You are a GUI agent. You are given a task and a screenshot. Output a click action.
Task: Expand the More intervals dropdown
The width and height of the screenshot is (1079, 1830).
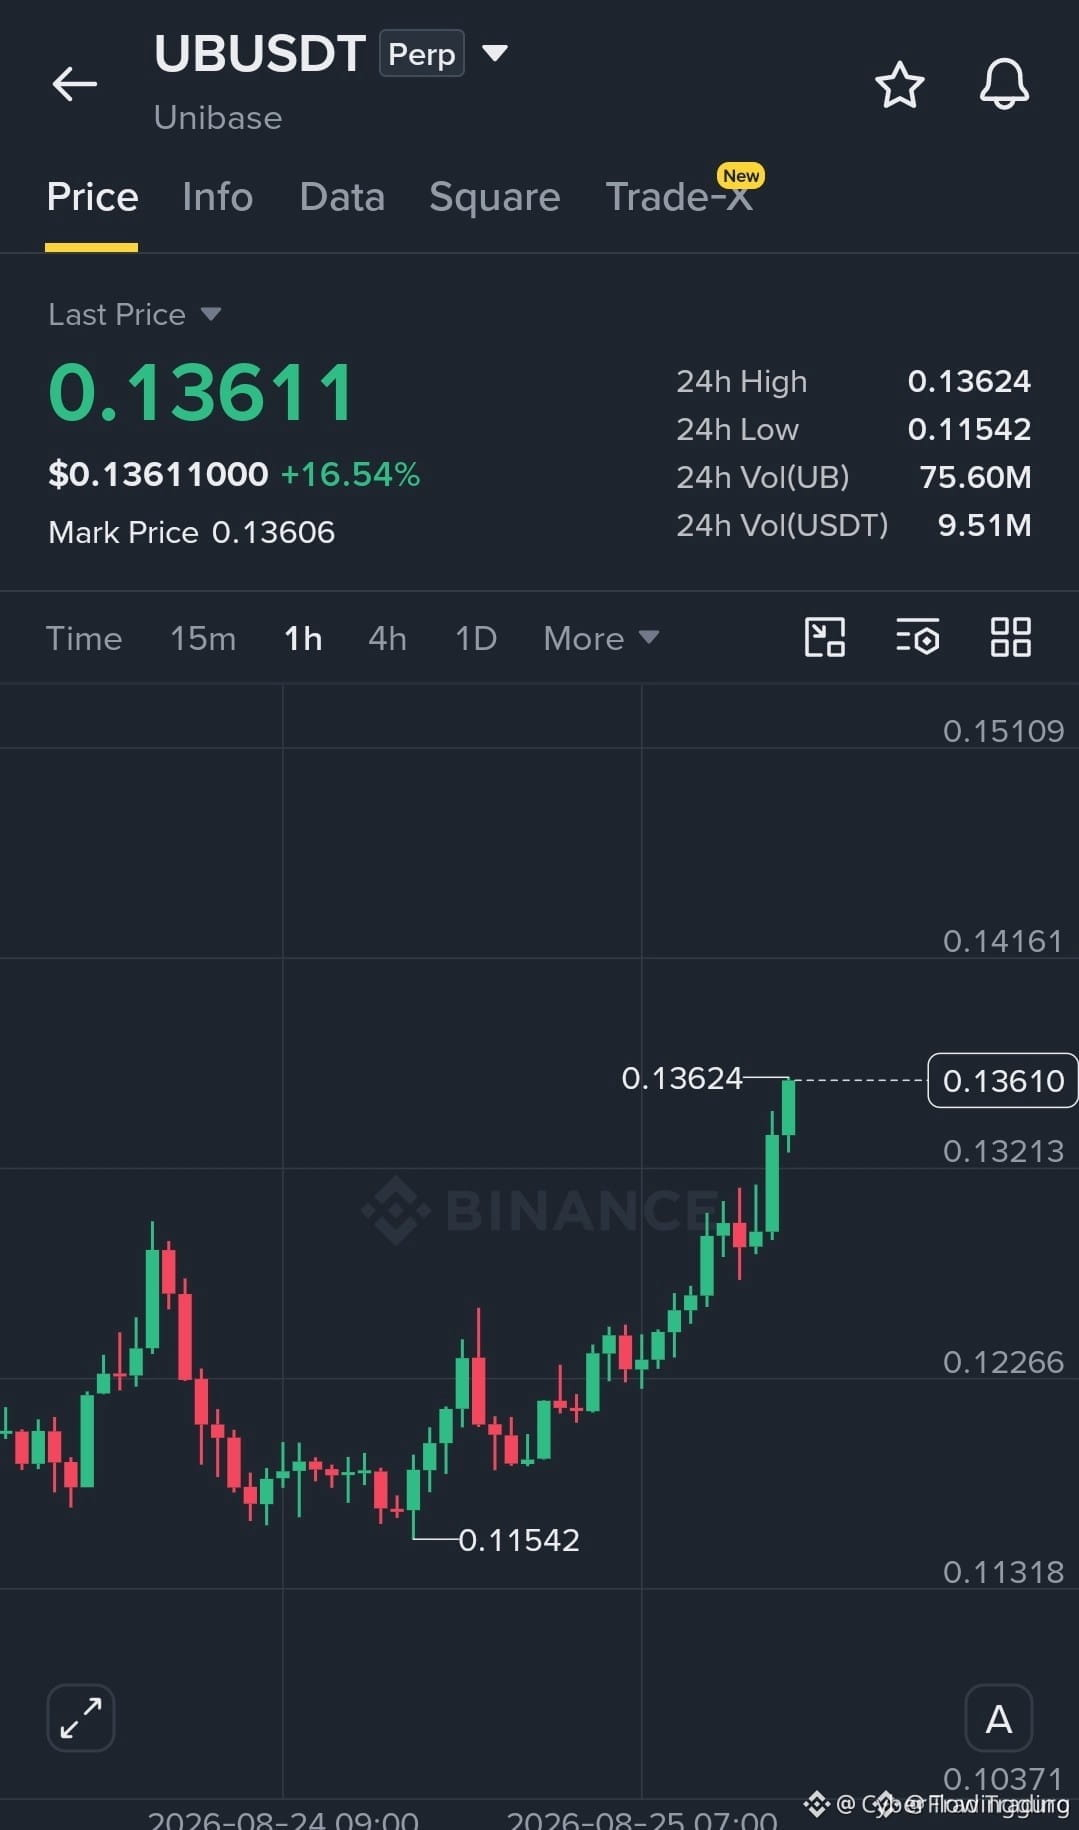pos(601,638)
